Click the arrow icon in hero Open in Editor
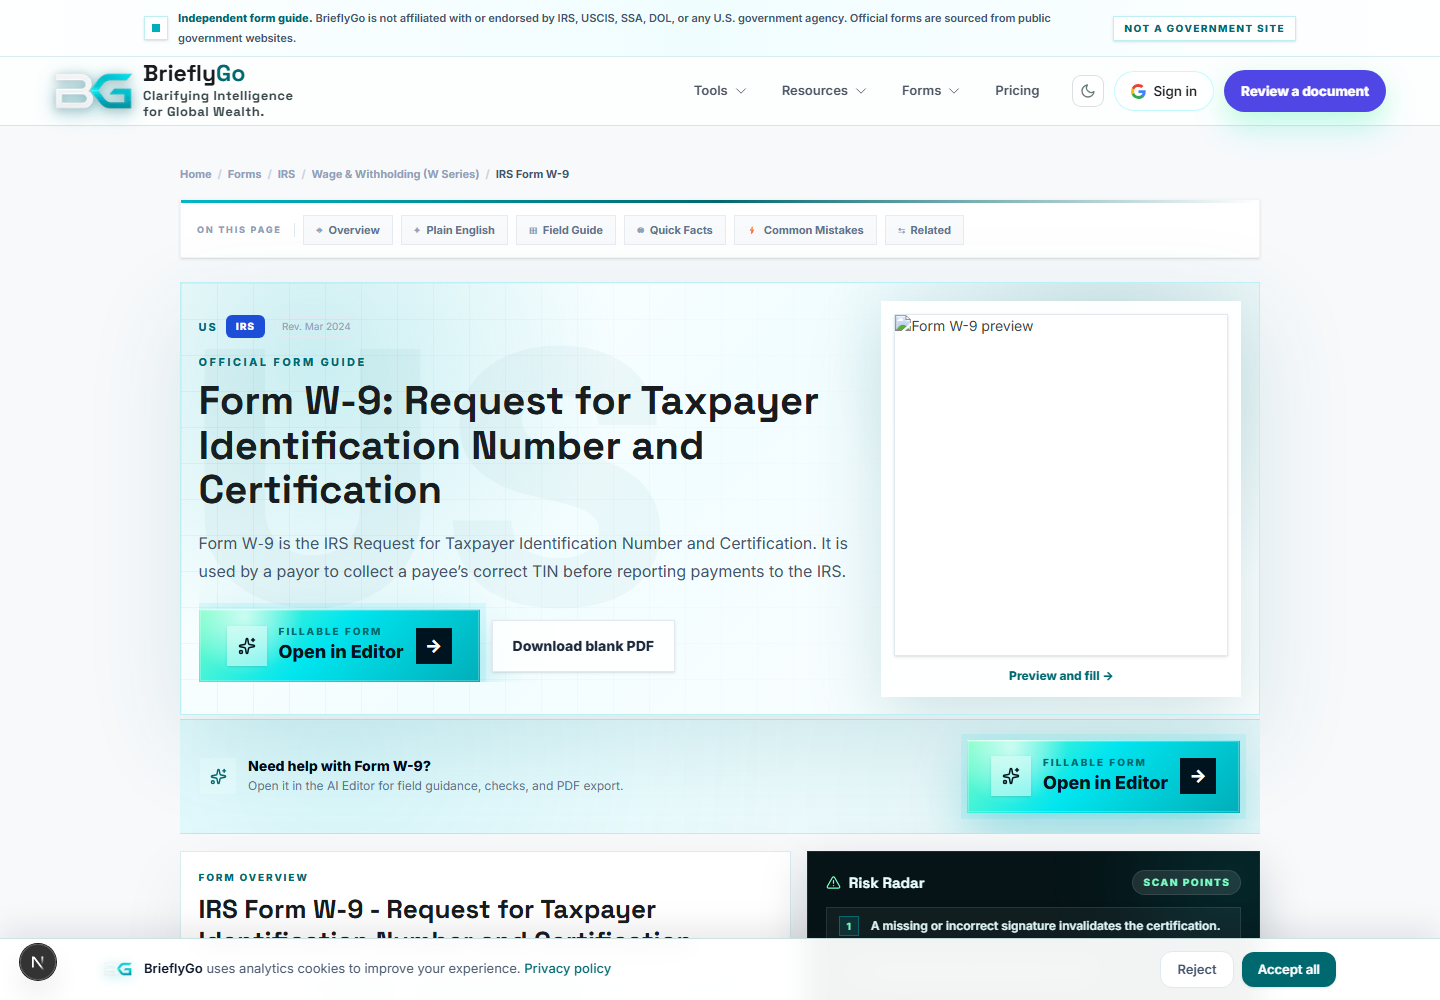The width and height of the screenshot is (1440, 1000). (434, 646)
